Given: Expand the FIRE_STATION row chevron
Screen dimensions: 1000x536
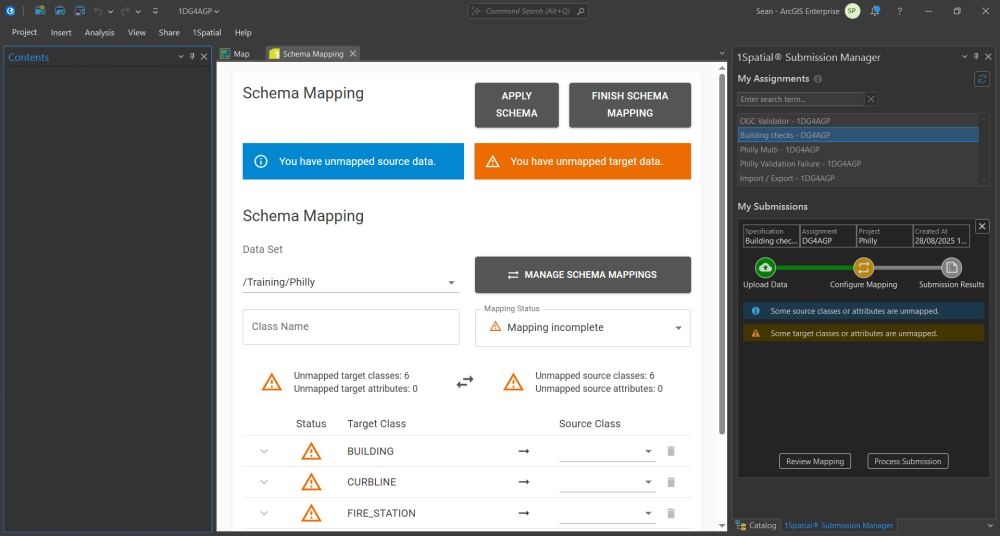Looking at the screenshot, I should 264,513.
